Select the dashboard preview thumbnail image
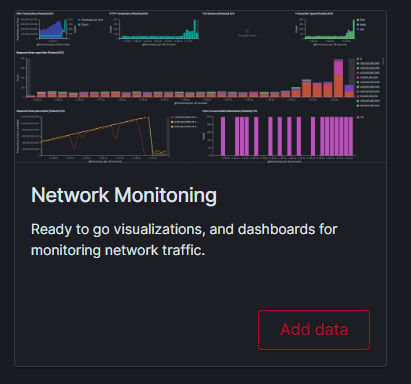 200,86
